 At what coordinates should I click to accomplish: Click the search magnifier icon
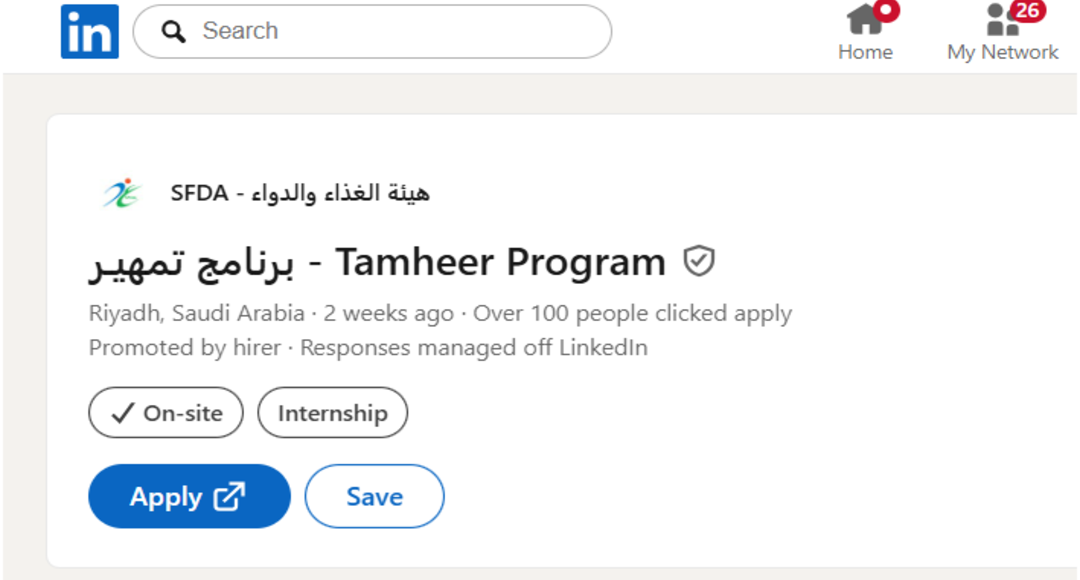(x=174, y=32)
